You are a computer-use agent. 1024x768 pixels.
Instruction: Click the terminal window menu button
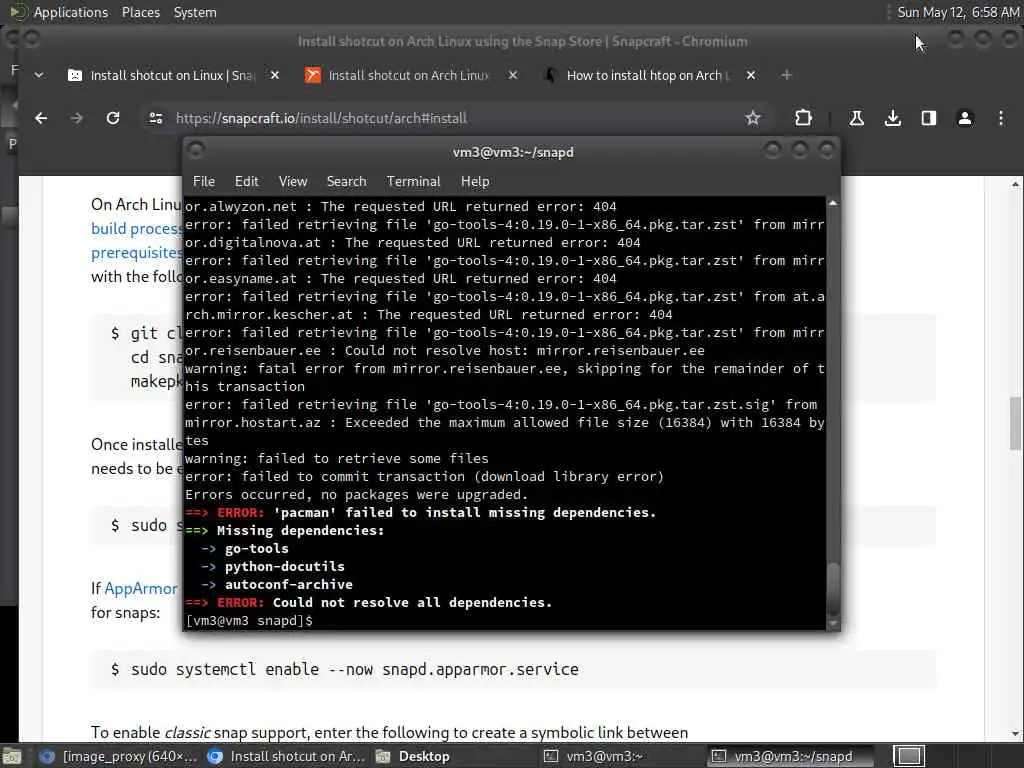(x=195, y=151)
